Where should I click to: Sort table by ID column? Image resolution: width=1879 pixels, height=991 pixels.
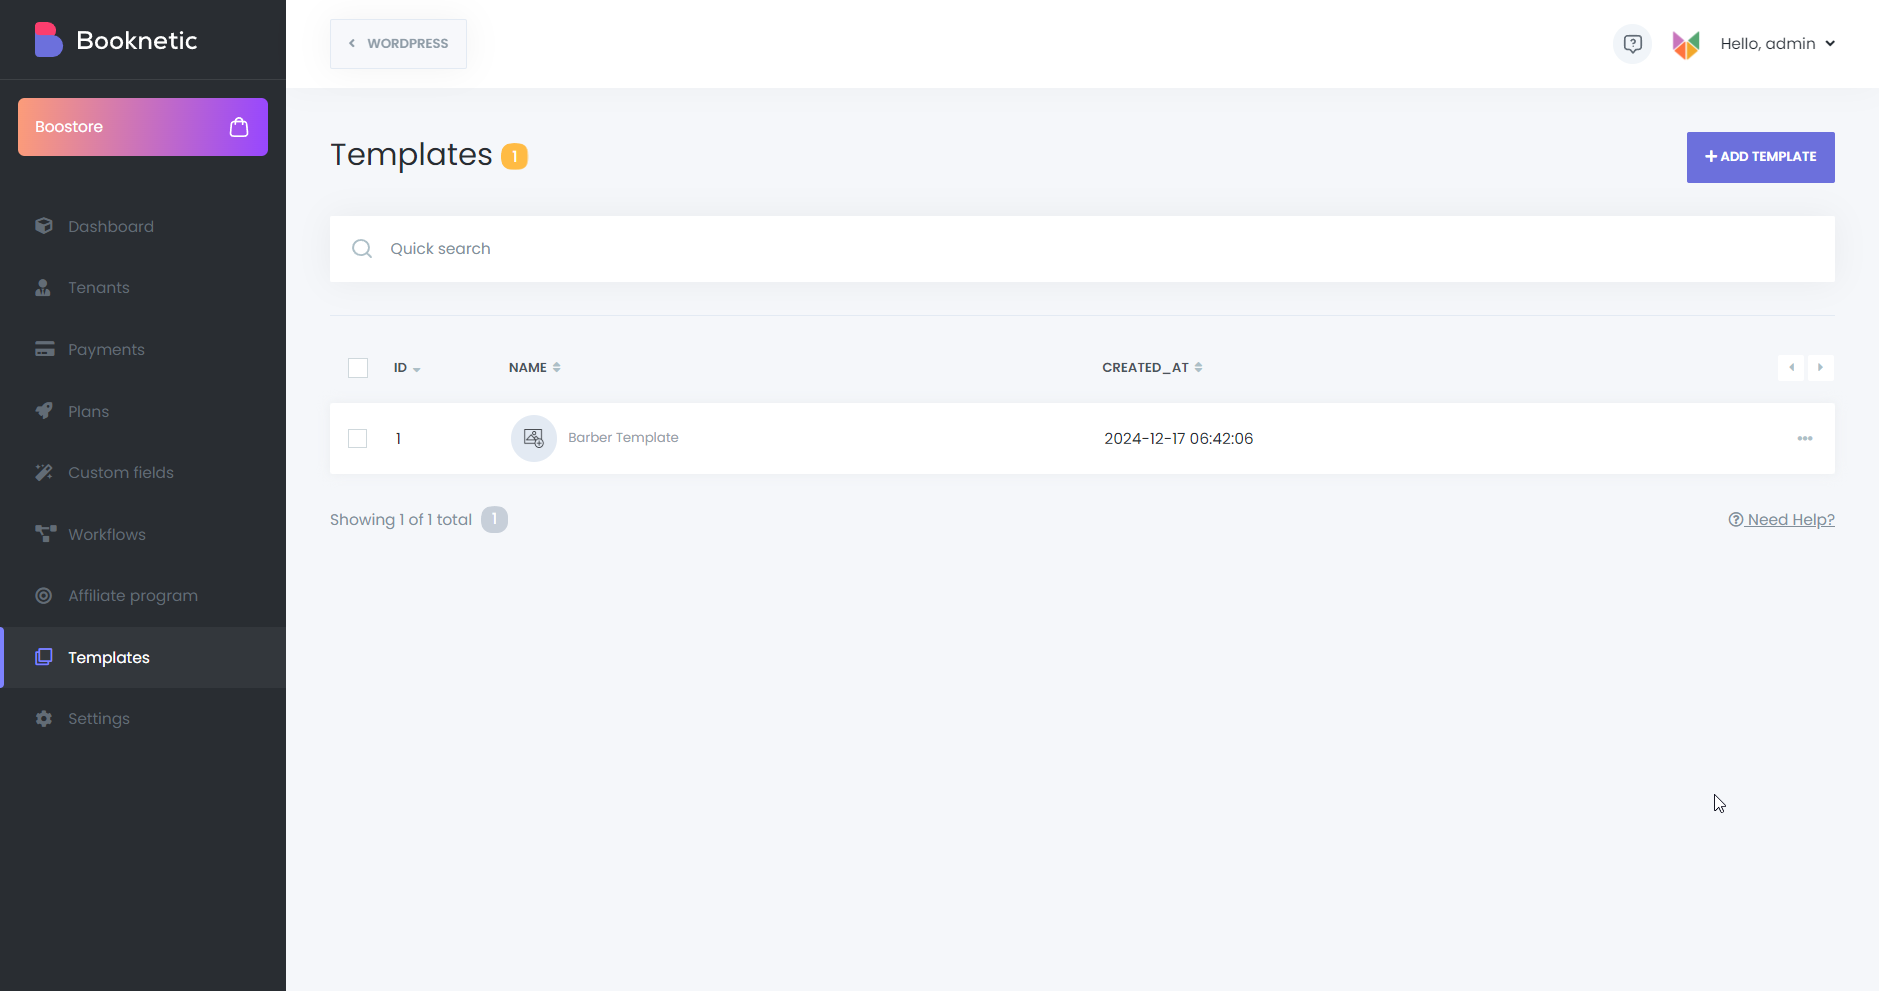(407, 368)
